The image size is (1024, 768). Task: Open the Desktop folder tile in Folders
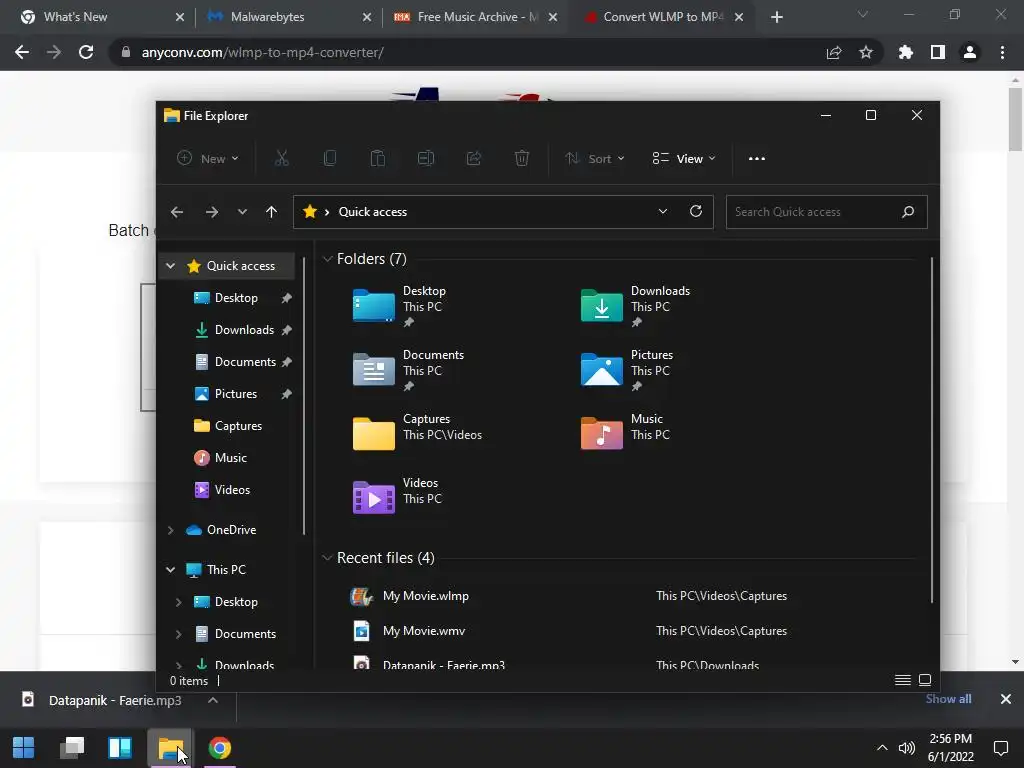tap(400, 306)
